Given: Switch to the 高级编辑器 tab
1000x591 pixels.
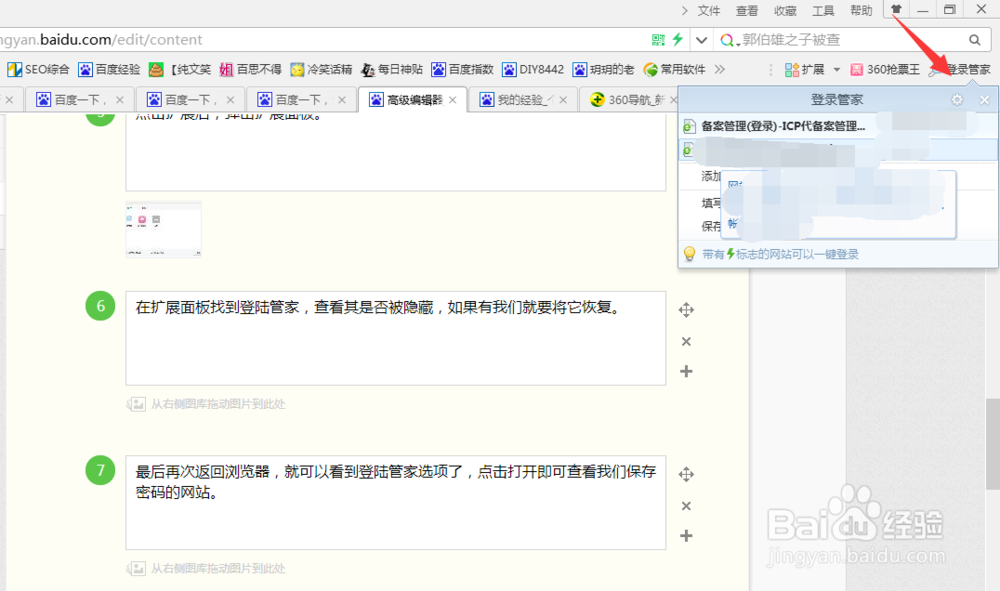Looking at the screenshot, I should pos(413,100).
